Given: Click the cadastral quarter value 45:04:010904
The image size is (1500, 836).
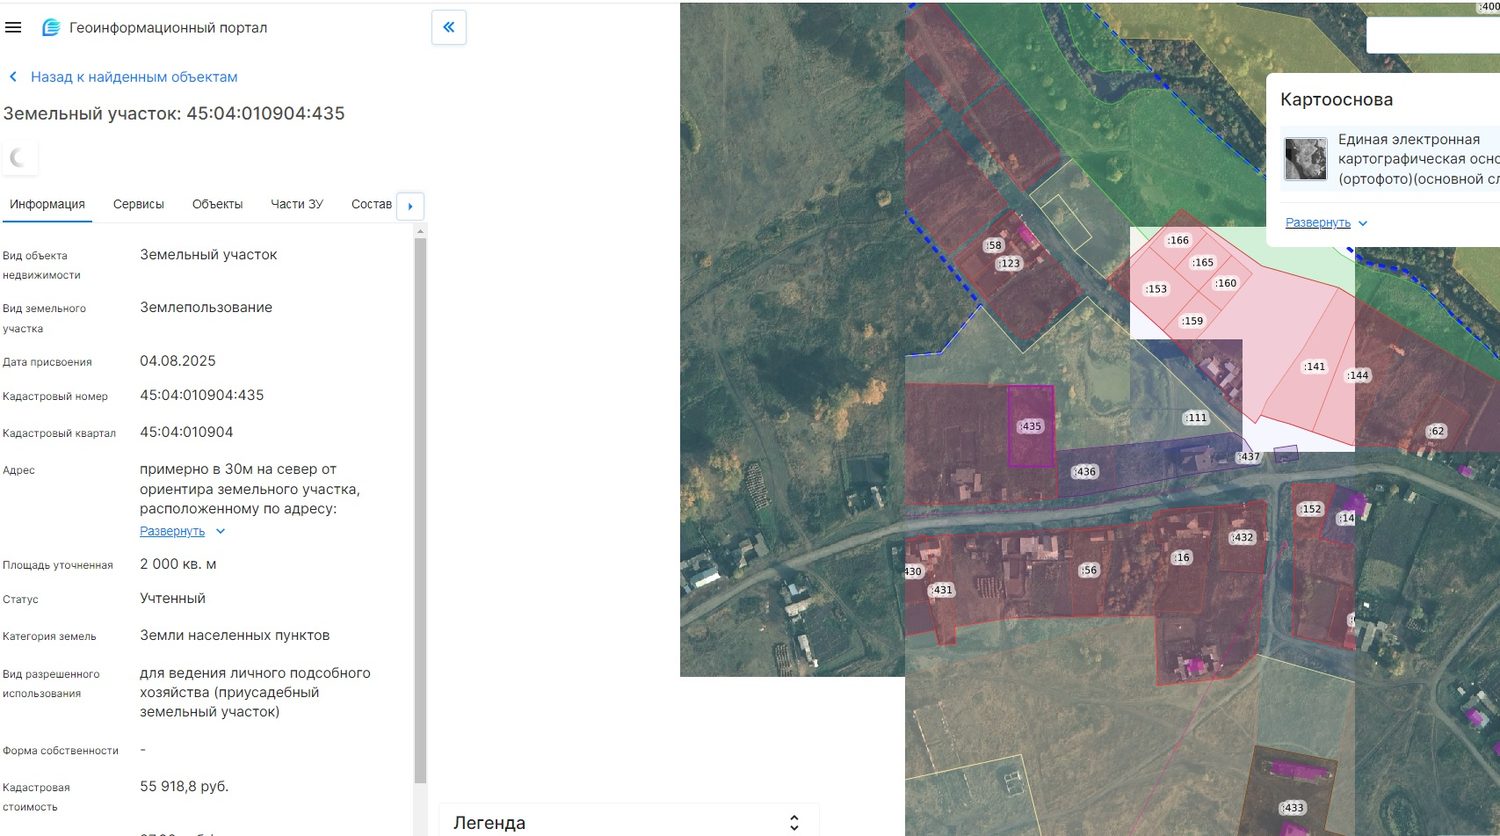Looking at the screenshot, I should pyautogui.click(x=186, y=432).
